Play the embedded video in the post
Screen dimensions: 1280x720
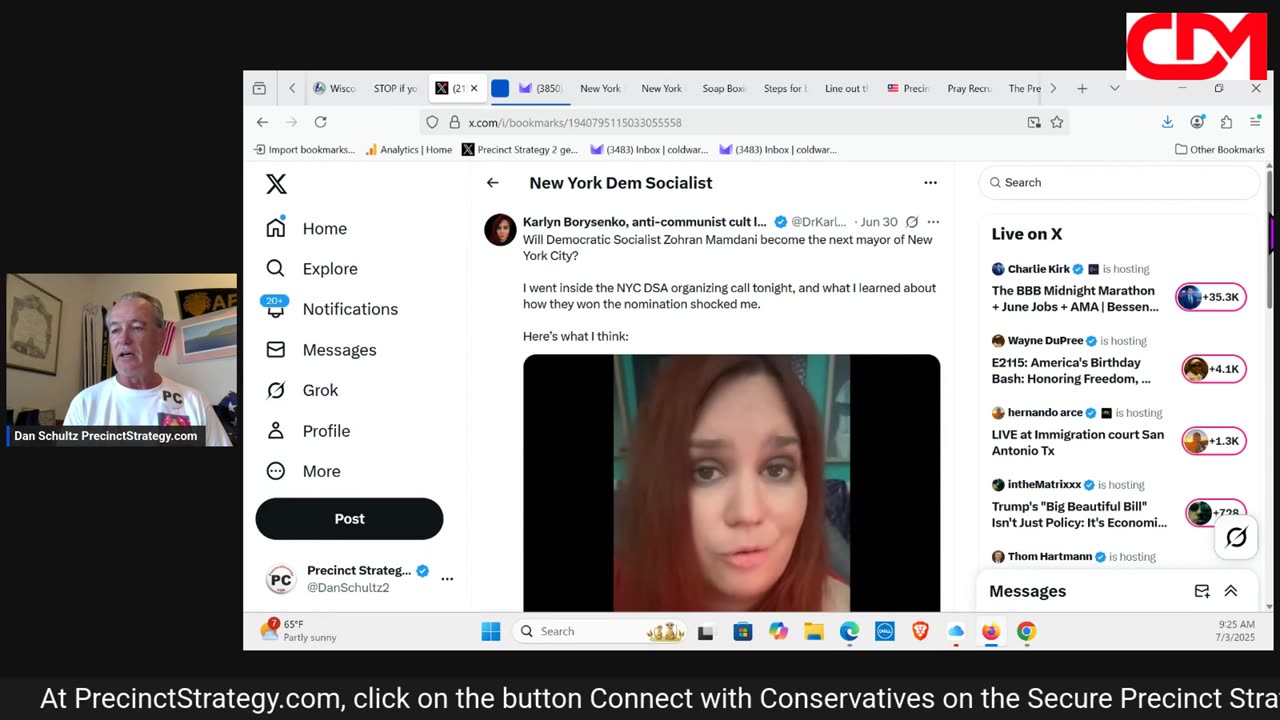coord(731,482)
